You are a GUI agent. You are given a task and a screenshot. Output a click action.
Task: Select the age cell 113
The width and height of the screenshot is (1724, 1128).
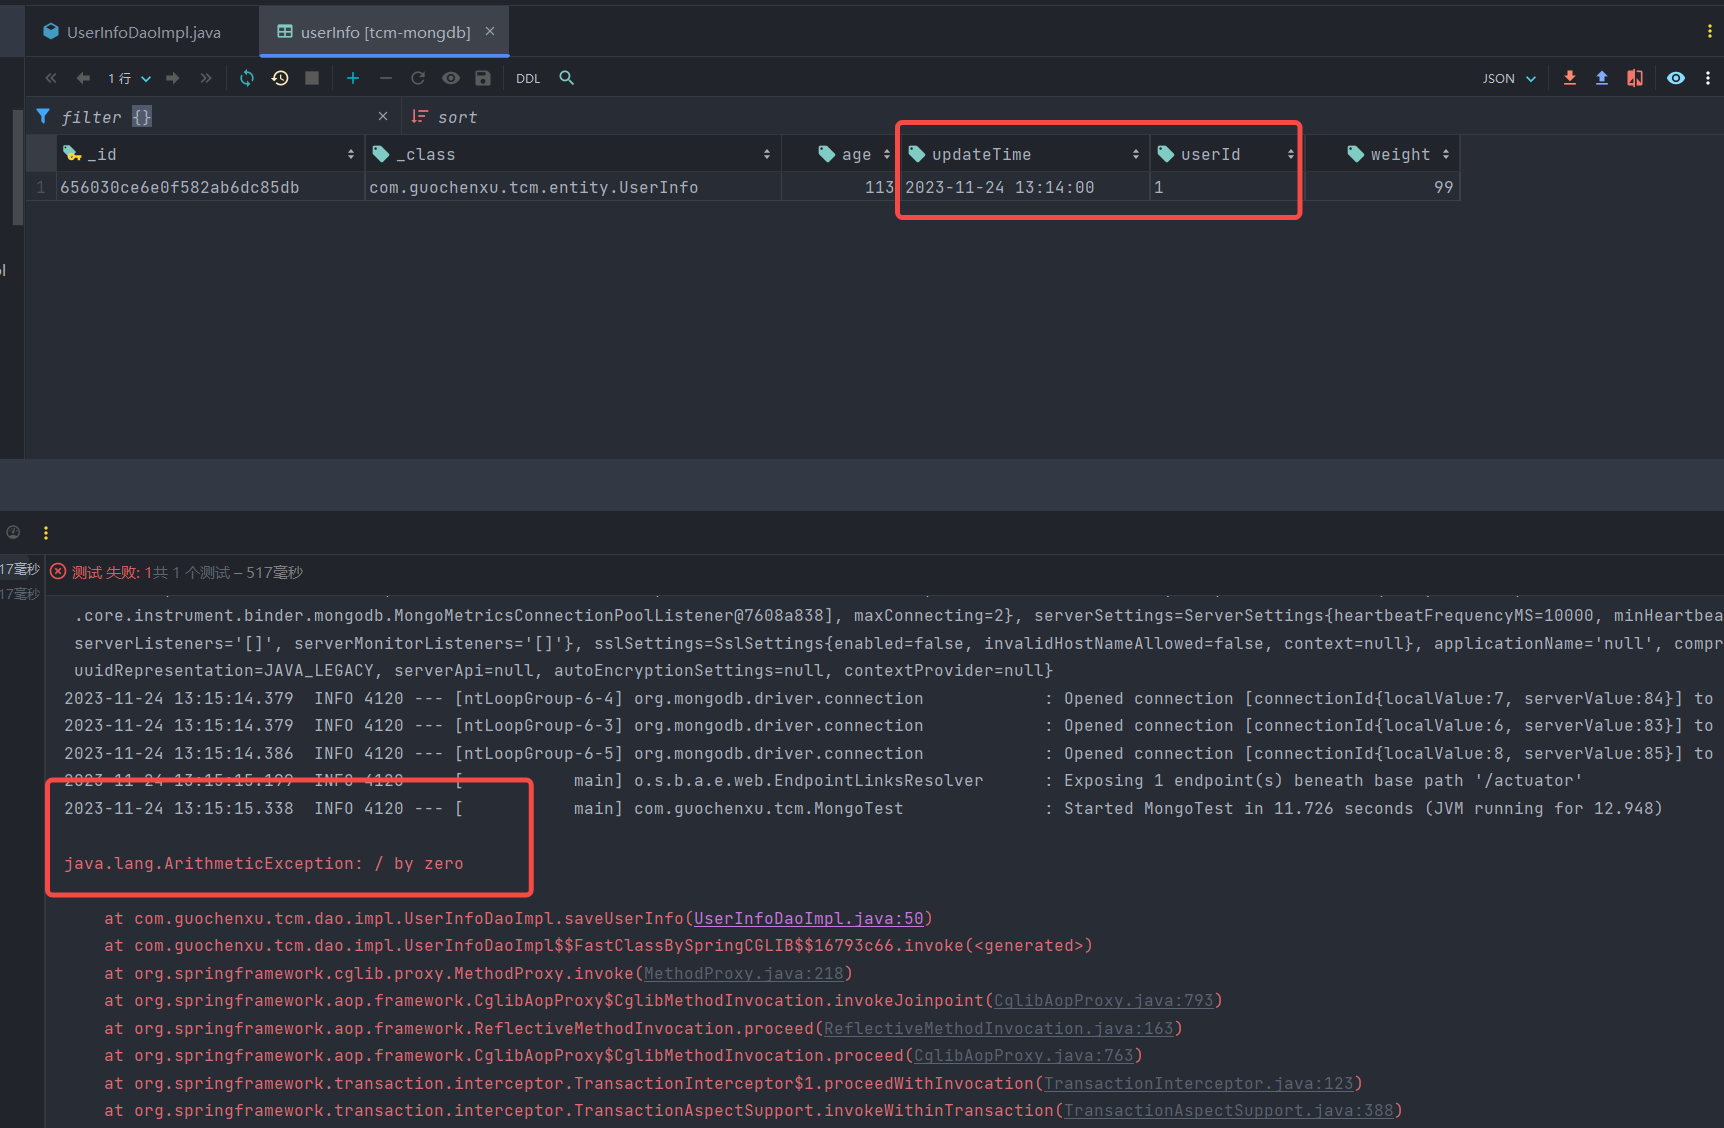838,187
